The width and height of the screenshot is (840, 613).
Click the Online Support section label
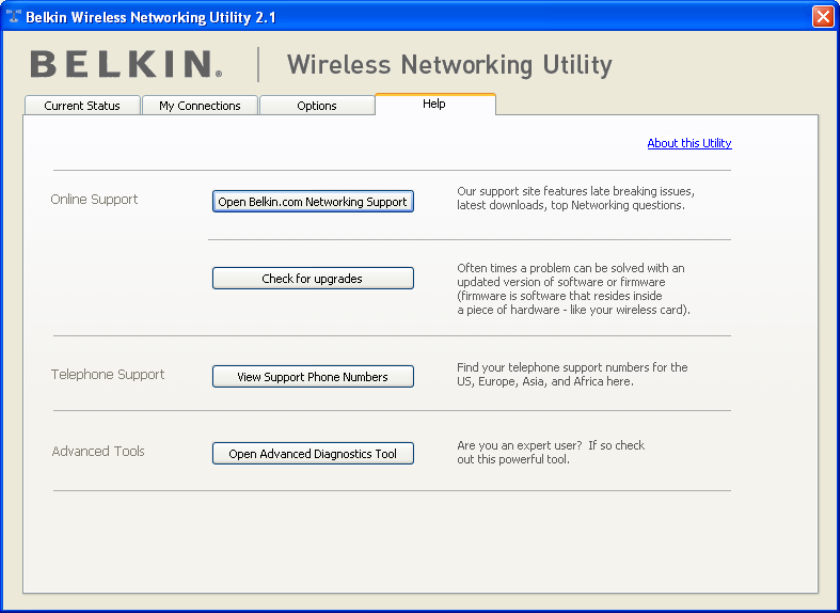tap(94, 199)
